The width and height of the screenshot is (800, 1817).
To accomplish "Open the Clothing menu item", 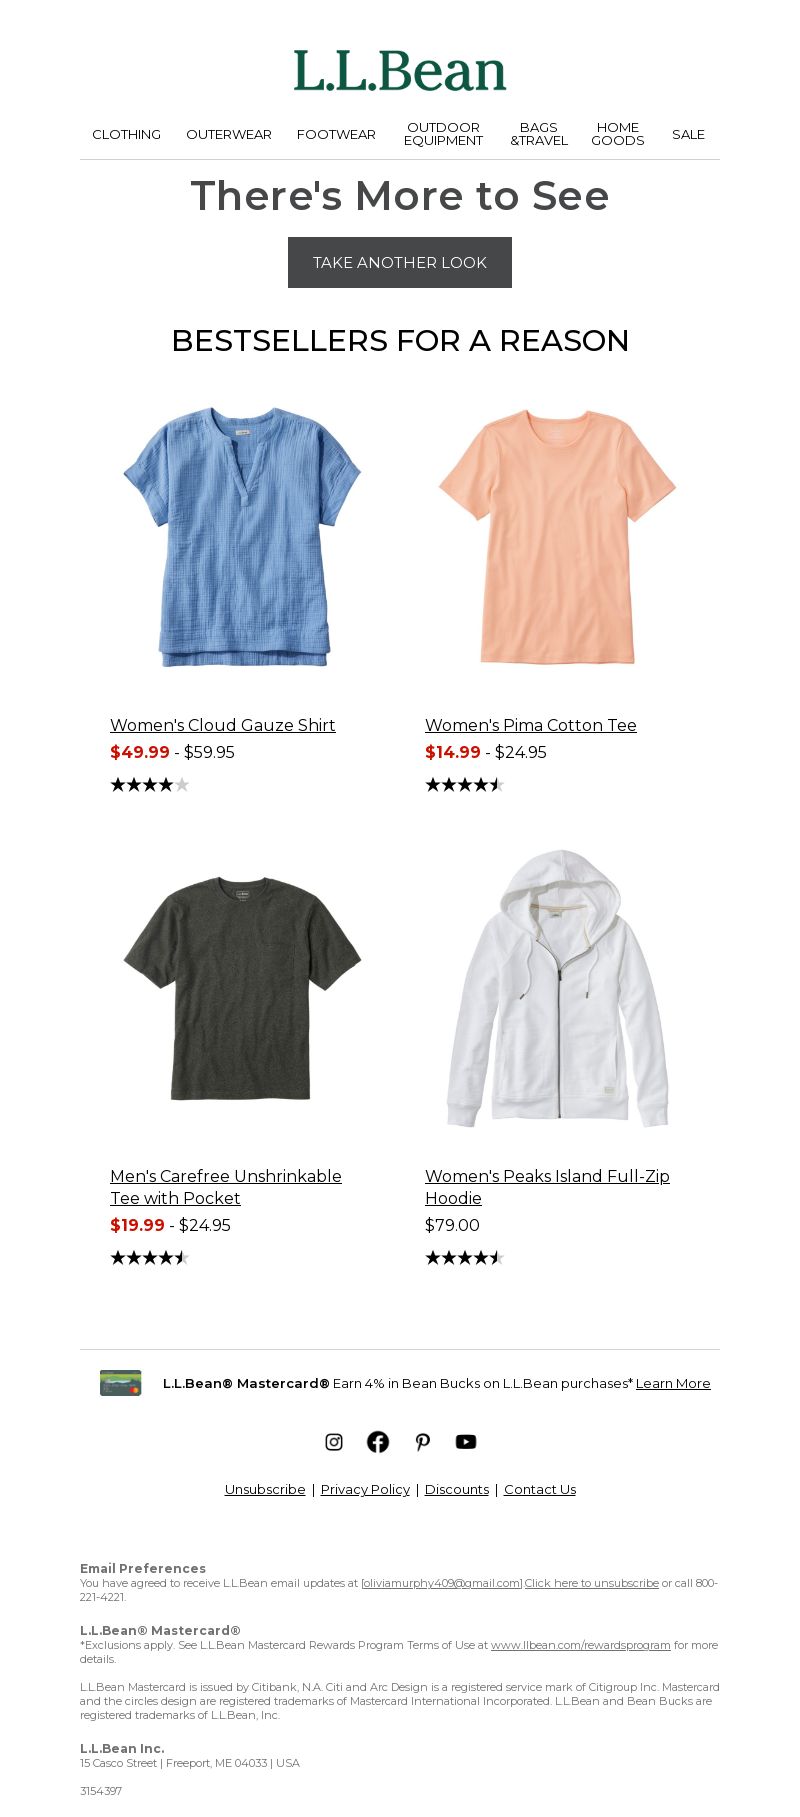I will 126,135.
